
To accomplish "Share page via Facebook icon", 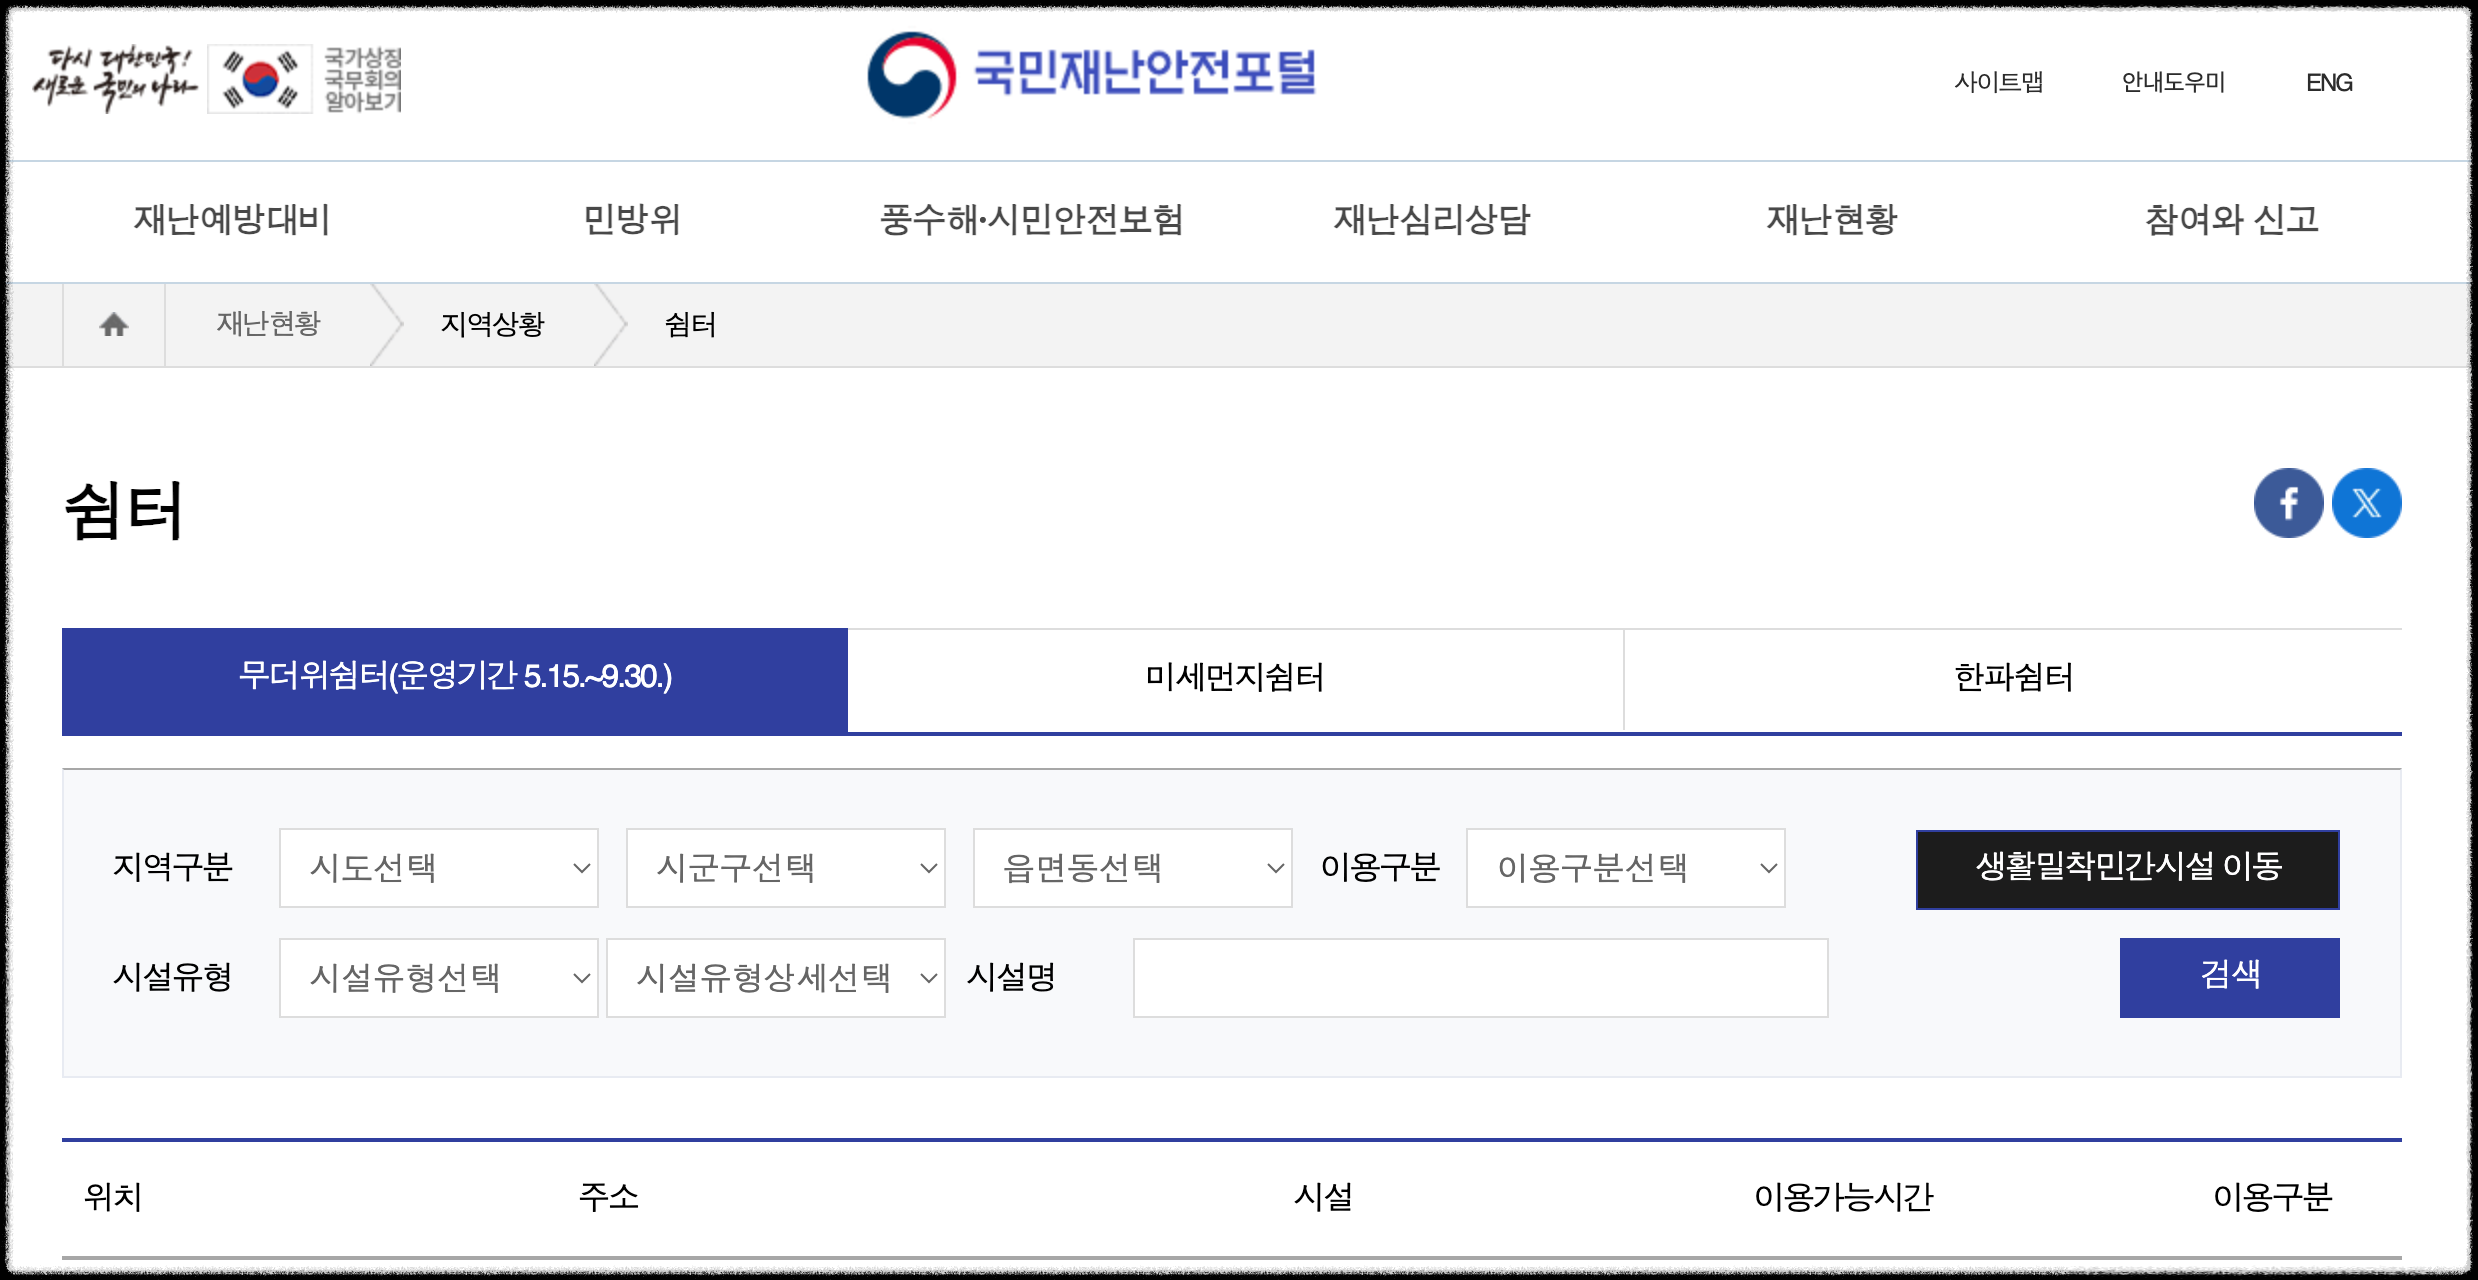I will tap(2288, 503).
